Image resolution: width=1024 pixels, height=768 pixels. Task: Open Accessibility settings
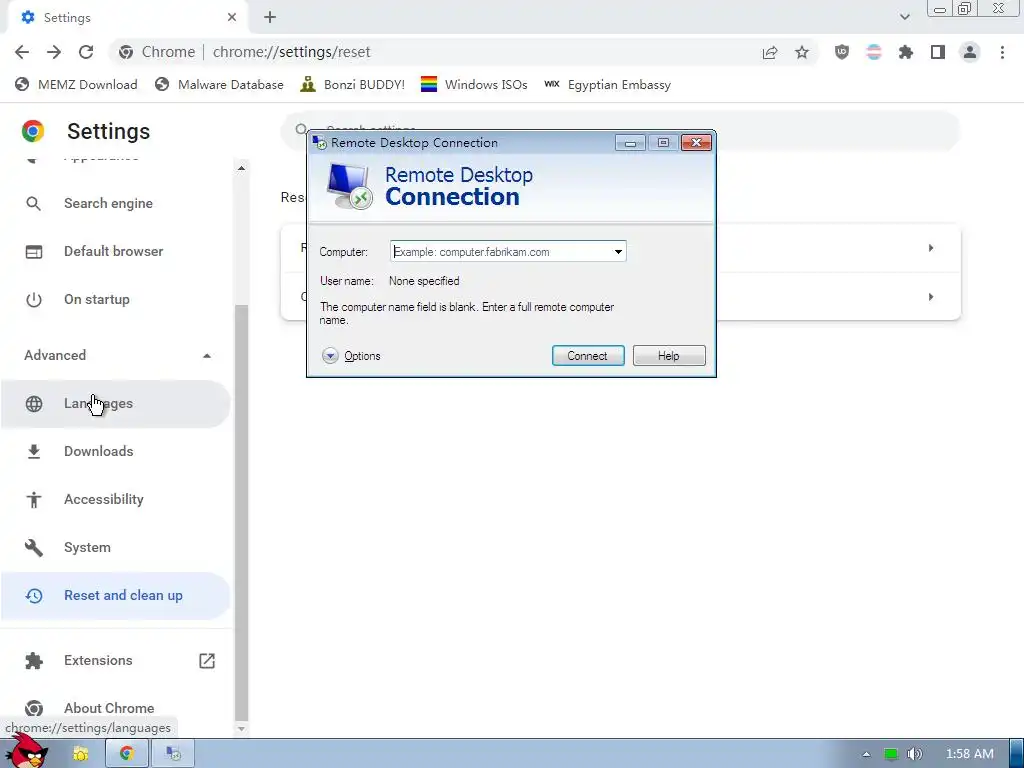115,500
